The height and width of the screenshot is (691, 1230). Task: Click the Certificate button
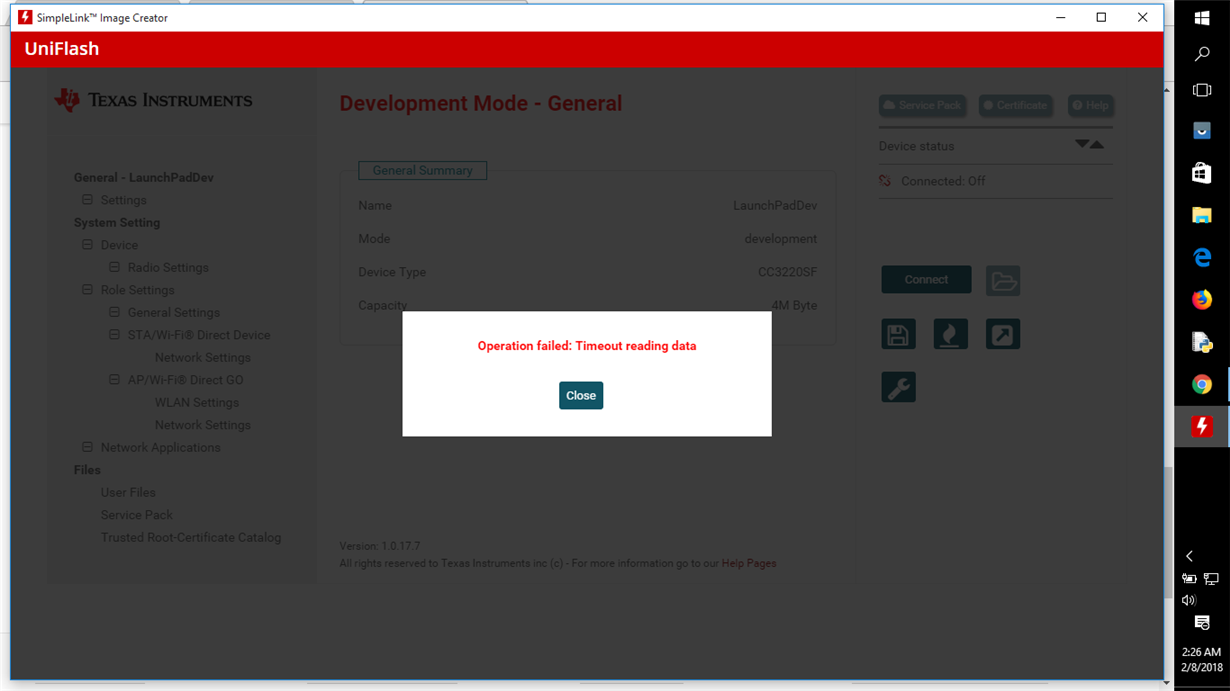click(x=1015, y=105)
